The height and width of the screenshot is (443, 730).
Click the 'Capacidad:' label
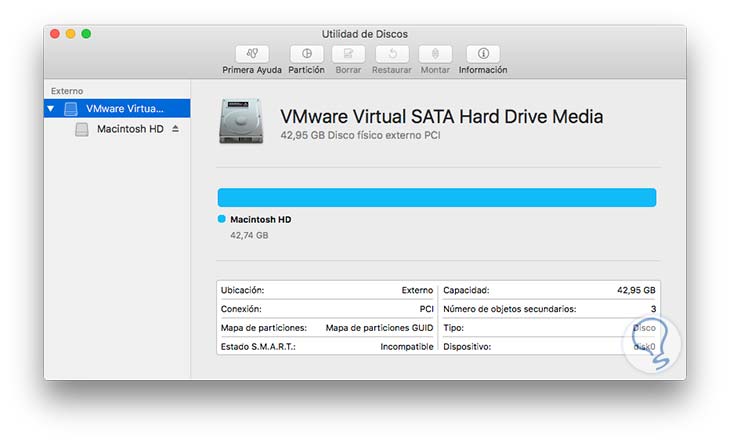pyautogui.click(x=466, y=290)
